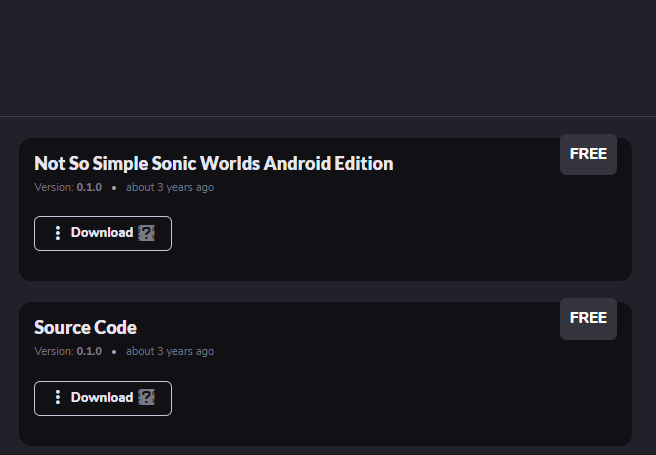Click the FREE badge on the Source Code card
This screenshot has height=455, width=656.
click(x=588, y=318)
